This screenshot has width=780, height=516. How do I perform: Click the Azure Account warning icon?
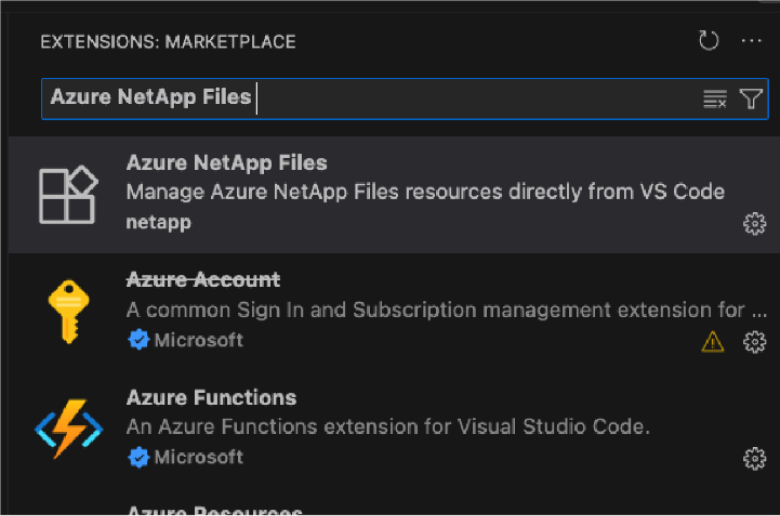[x=712, y=342]
